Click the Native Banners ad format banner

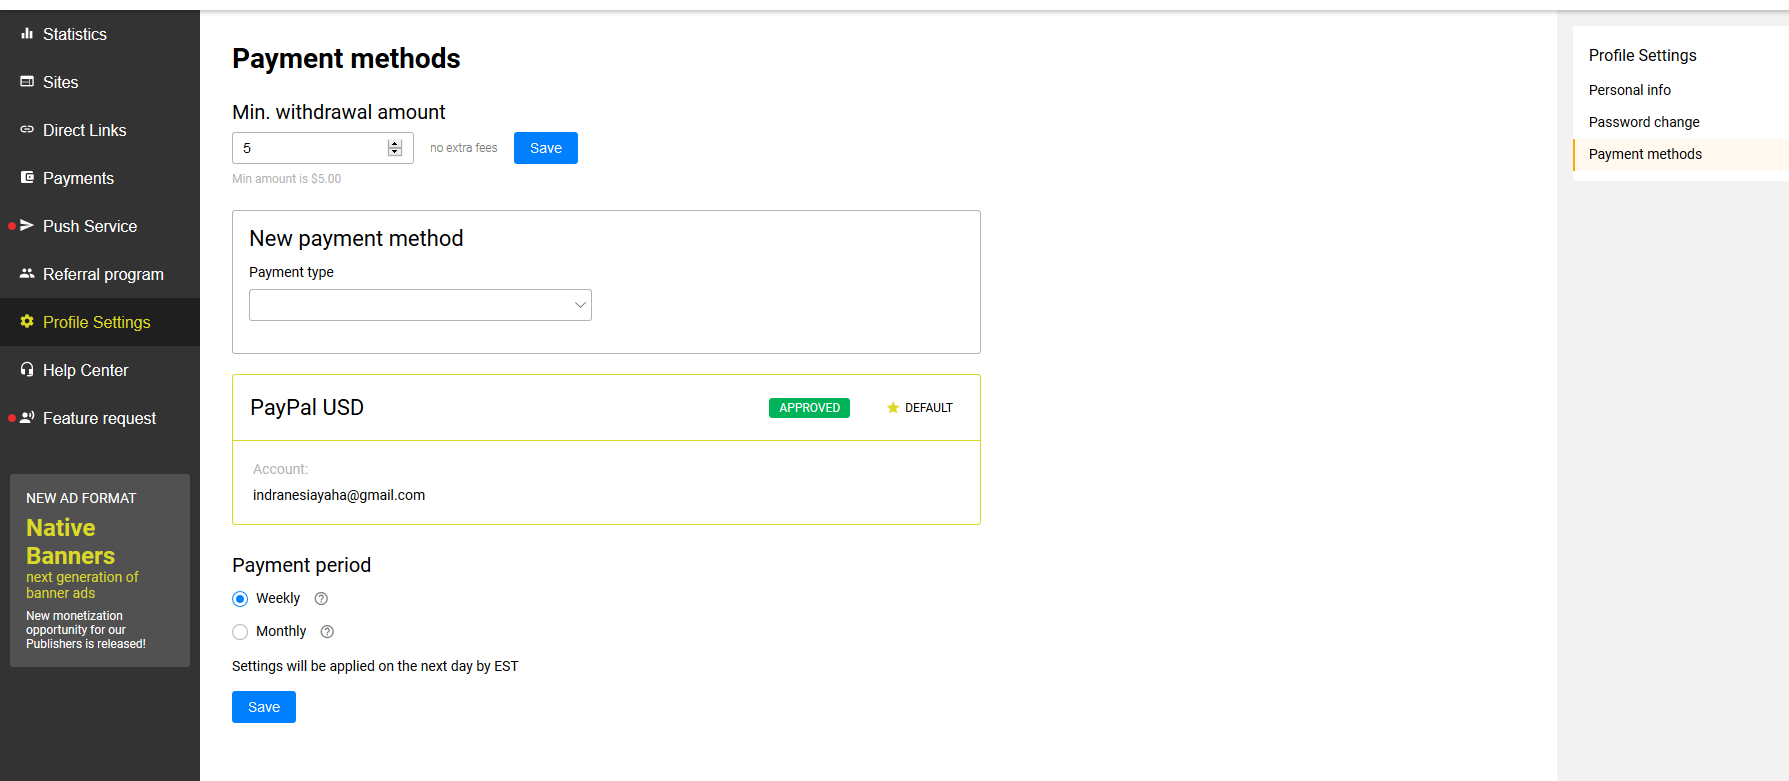(x=100, y=570)
